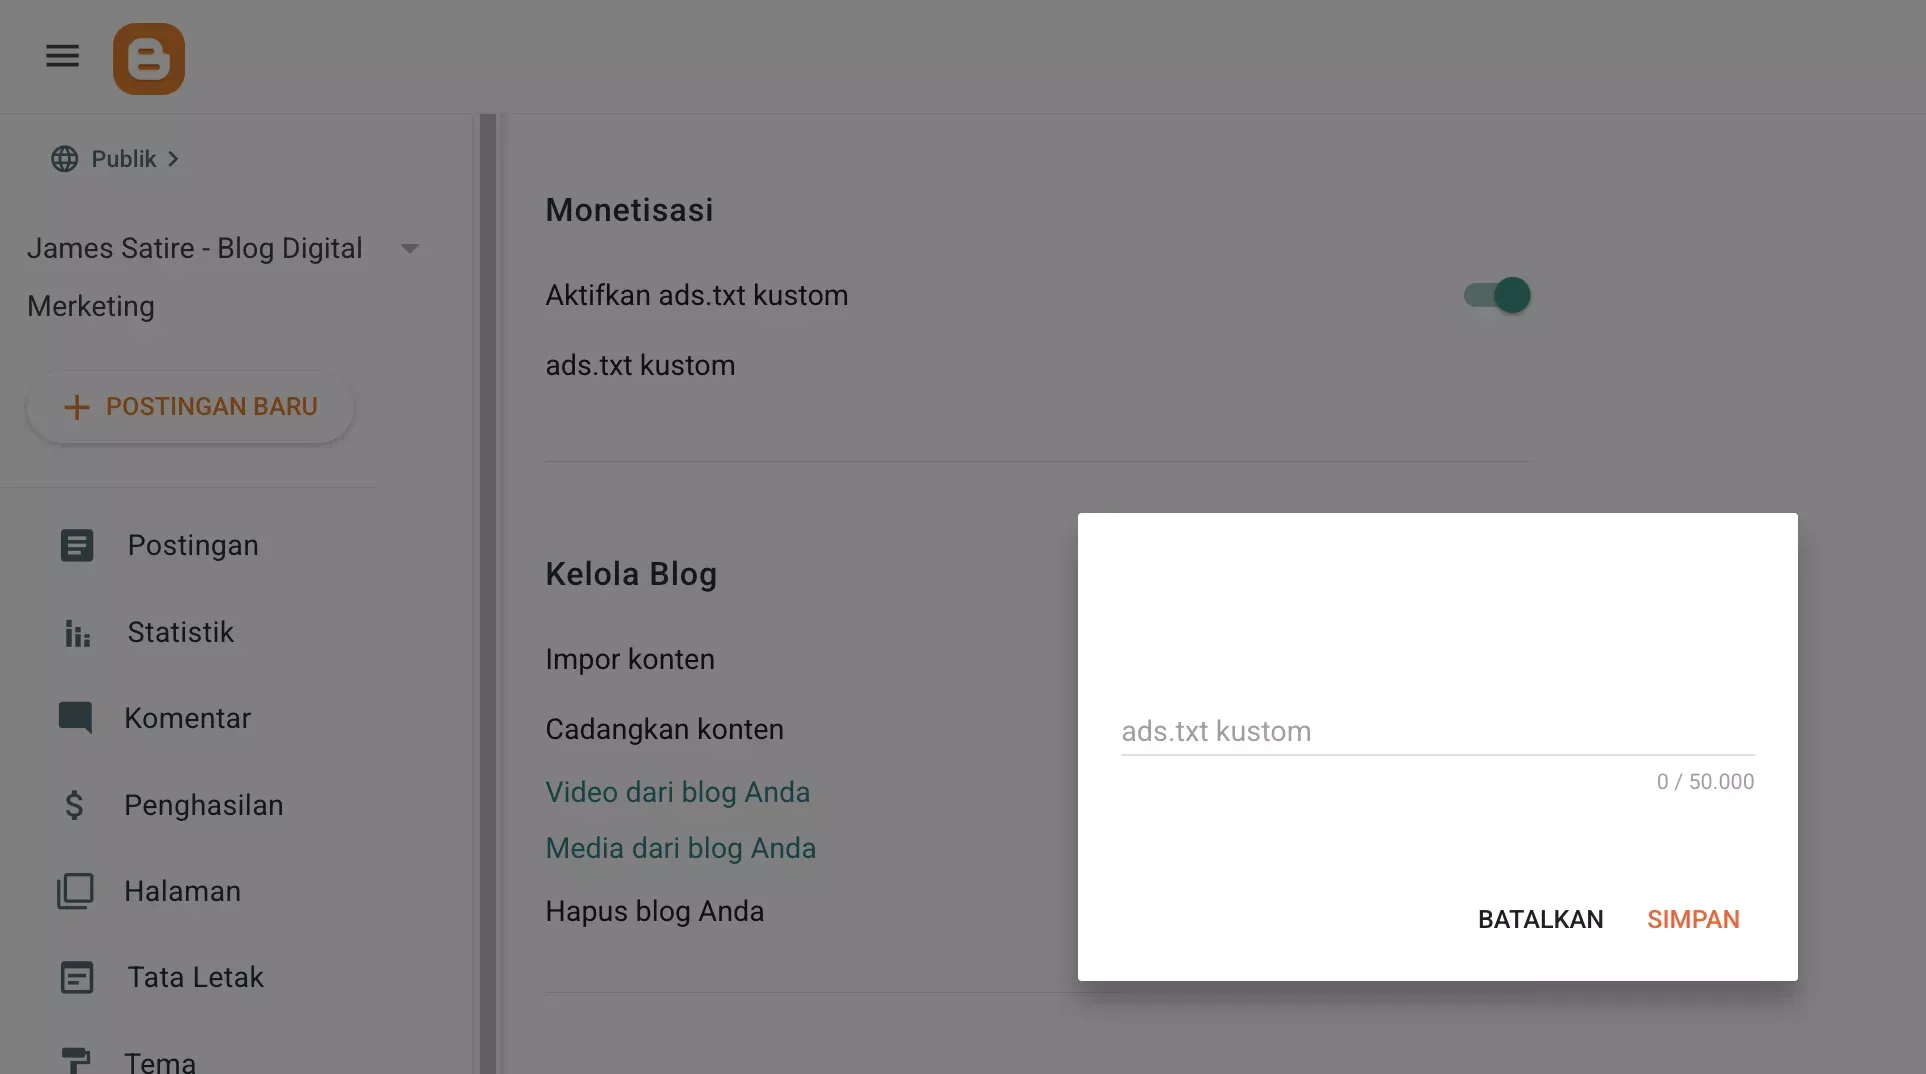Open Media dari blog Anda link
1926x1074 pixels.
[681, 848]
